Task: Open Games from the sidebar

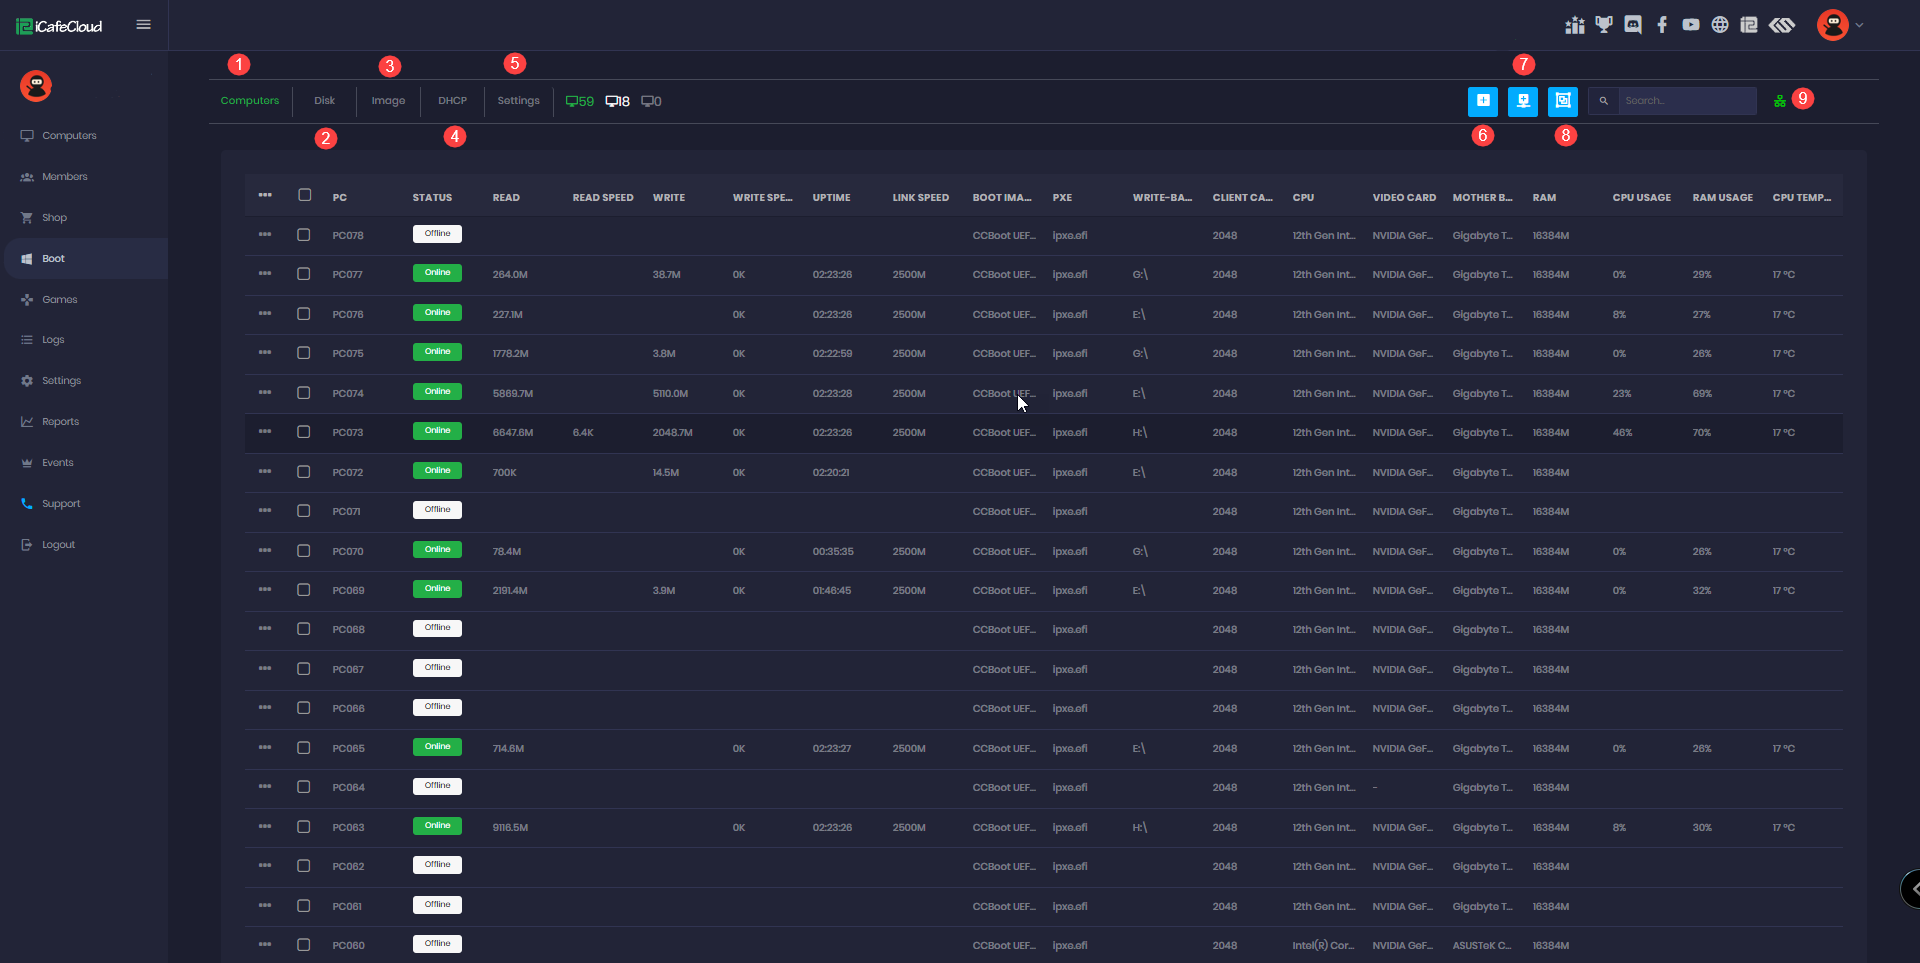Action: 59,300
